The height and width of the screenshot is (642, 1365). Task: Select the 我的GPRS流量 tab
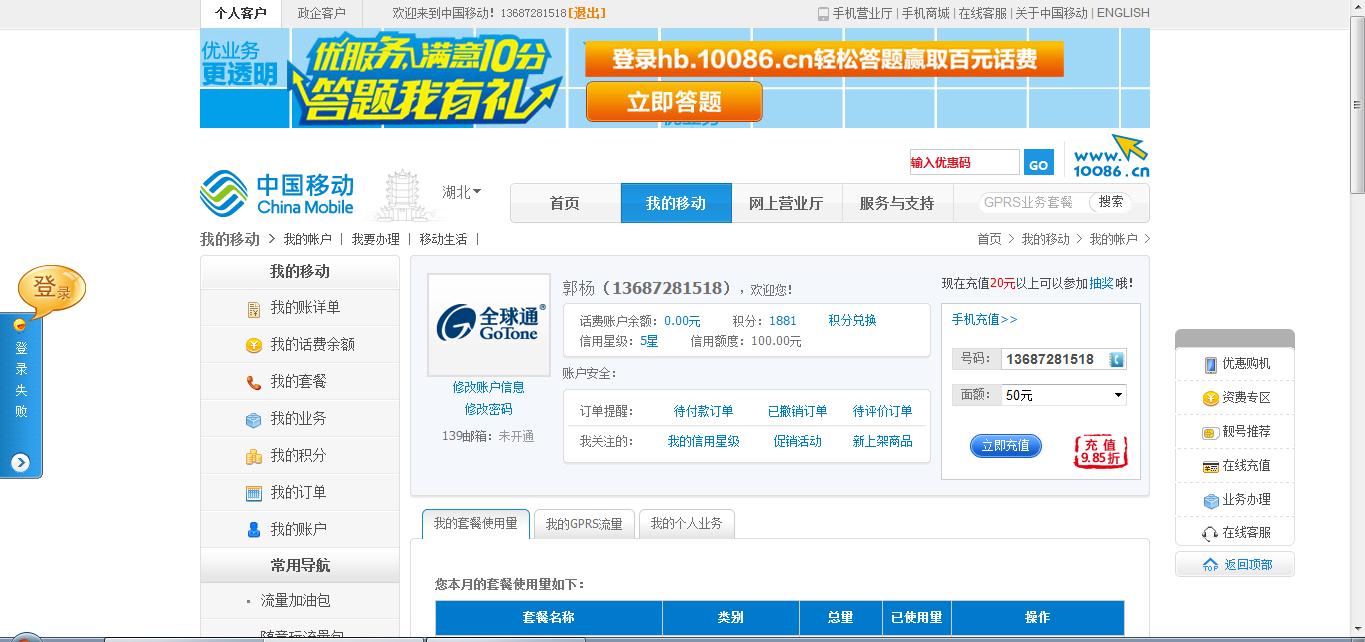(x=585, y=524)
